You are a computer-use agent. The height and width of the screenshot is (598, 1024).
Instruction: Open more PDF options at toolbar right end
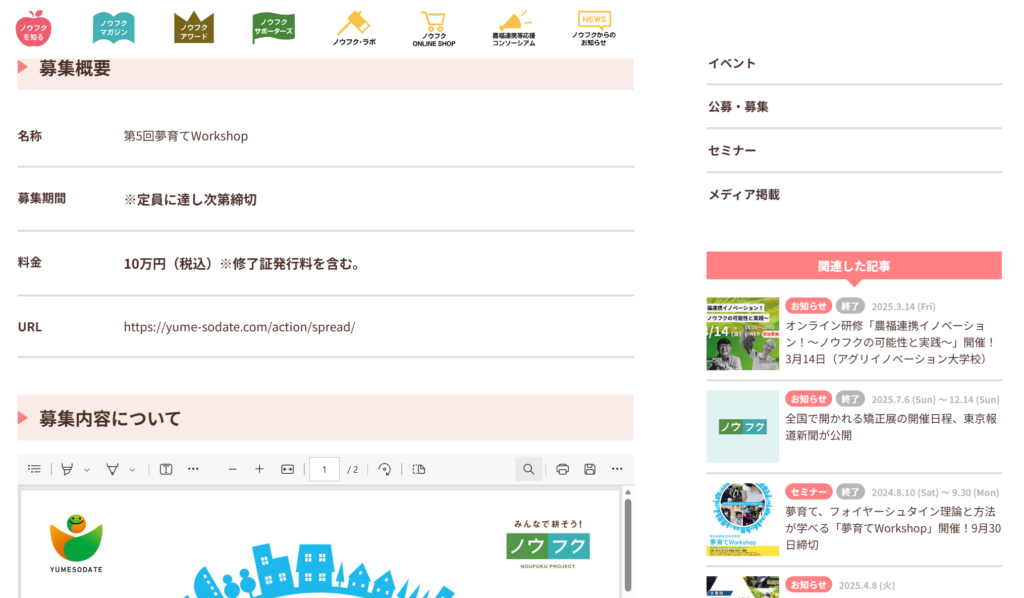(x=617, y=469)
